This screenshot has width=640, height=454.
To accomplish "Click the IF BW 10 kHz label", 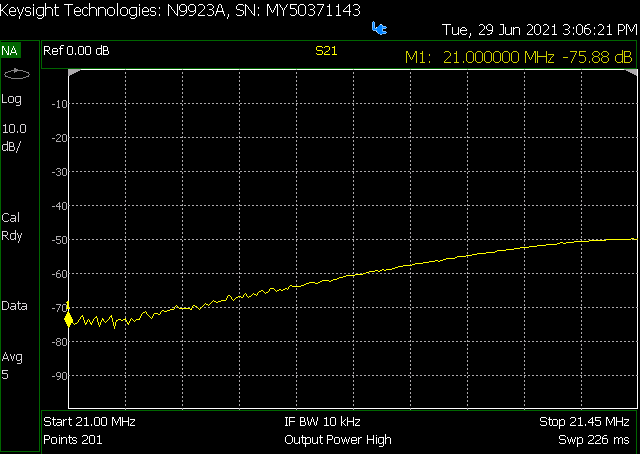I will click(x=322, y=421).
